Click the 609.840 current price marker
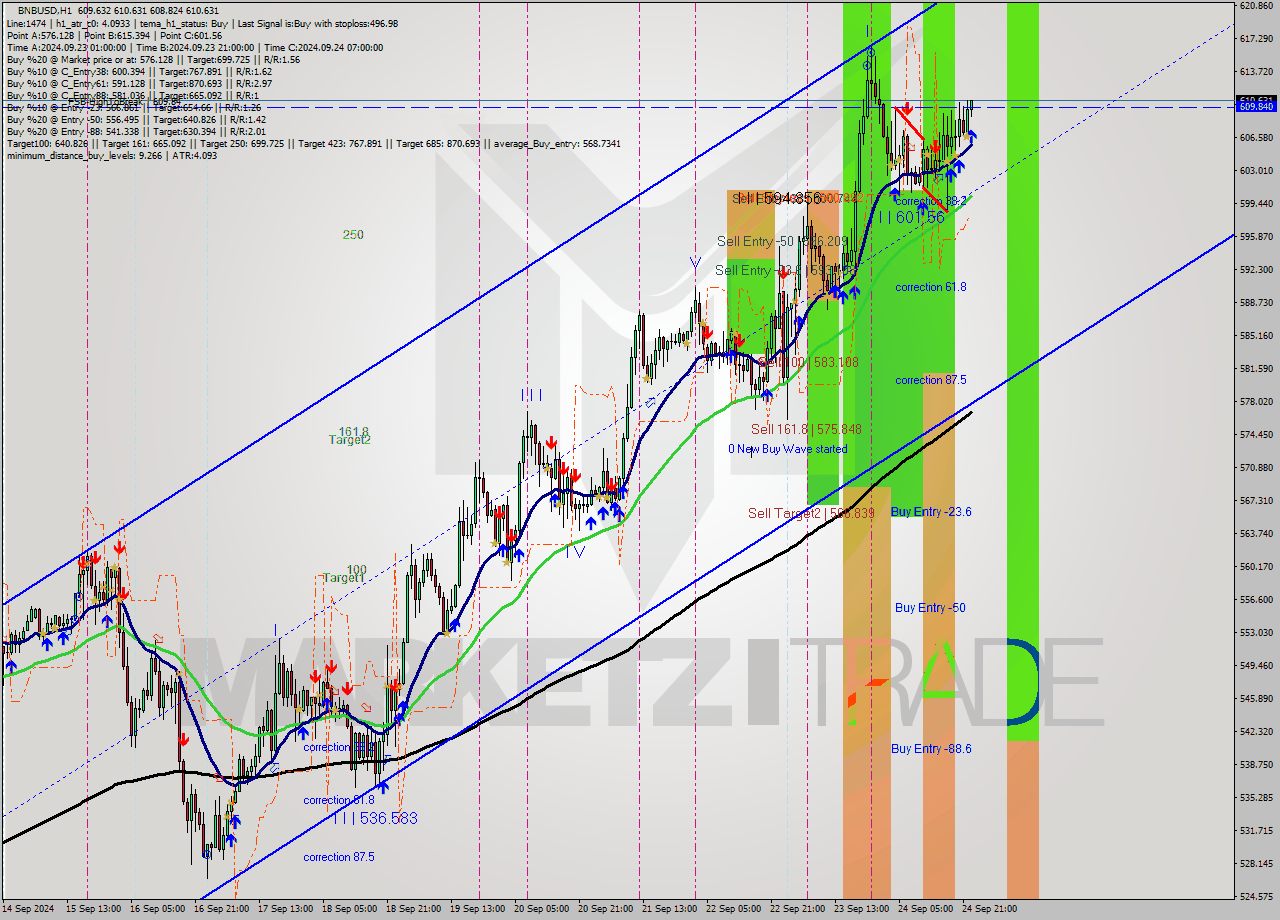This screenshot has height=920, width=1280. tap(1257, 107)
